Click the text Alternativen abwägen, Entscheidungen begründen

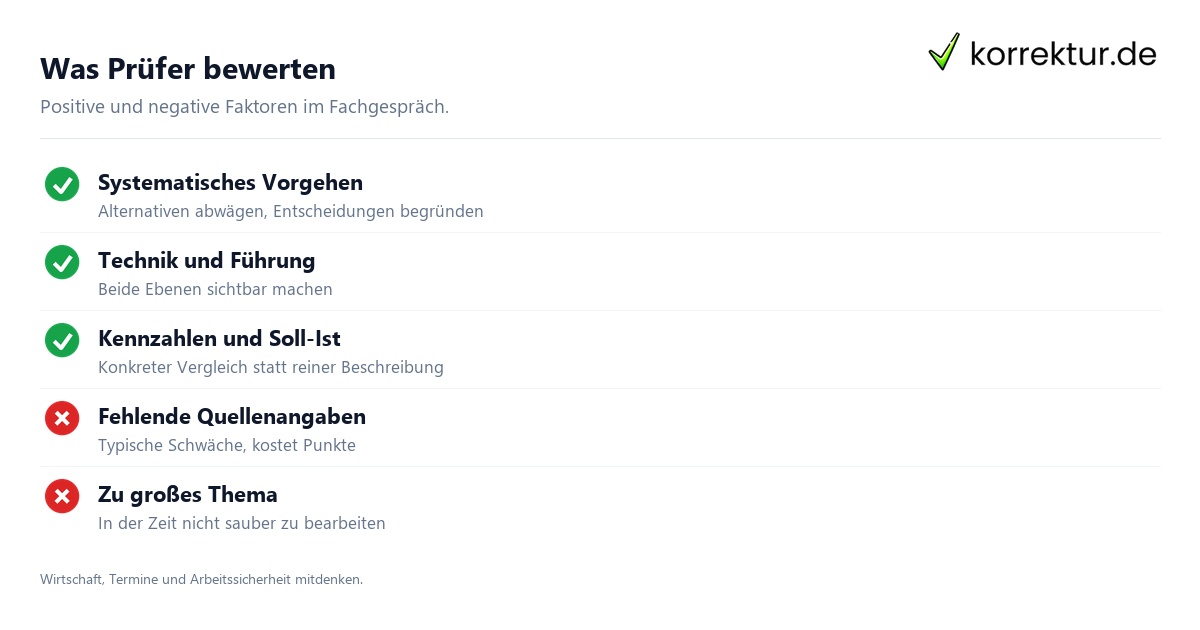pos(291,212)
